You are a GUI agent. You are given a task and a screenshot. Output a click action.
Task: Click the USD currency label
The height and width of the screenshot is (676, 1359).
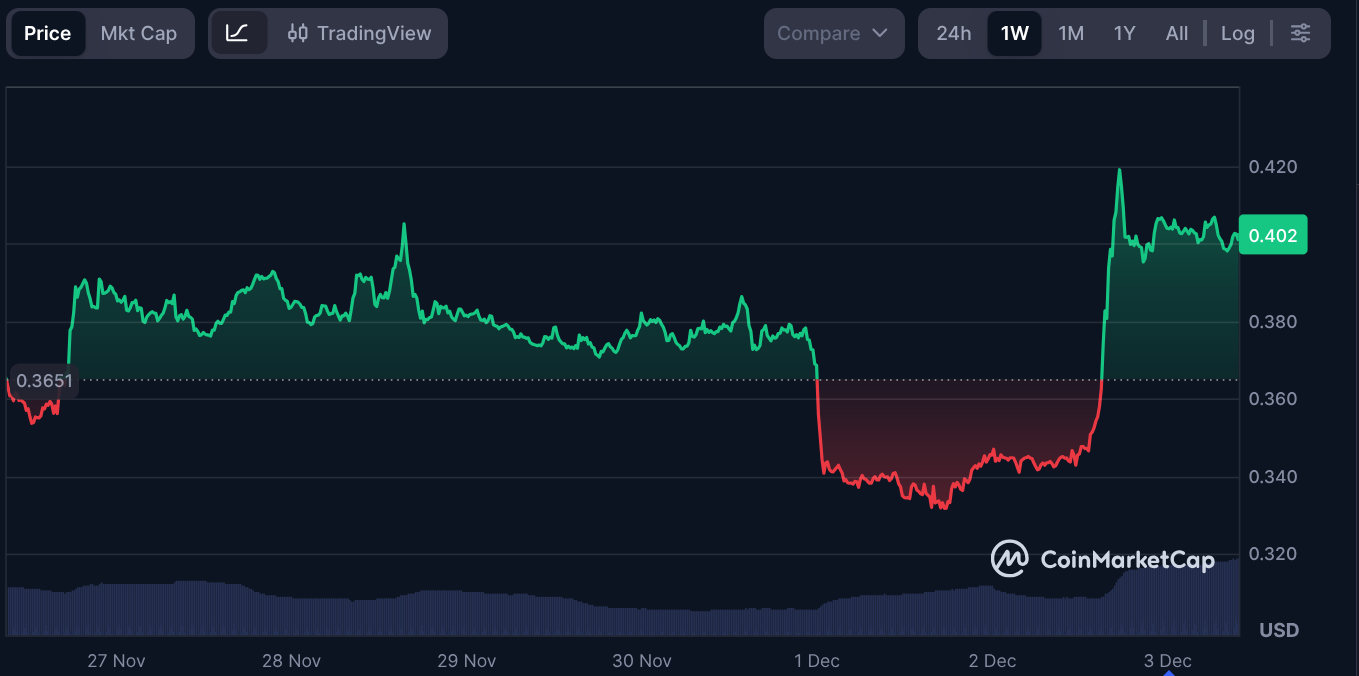(x=1279, y=630)
